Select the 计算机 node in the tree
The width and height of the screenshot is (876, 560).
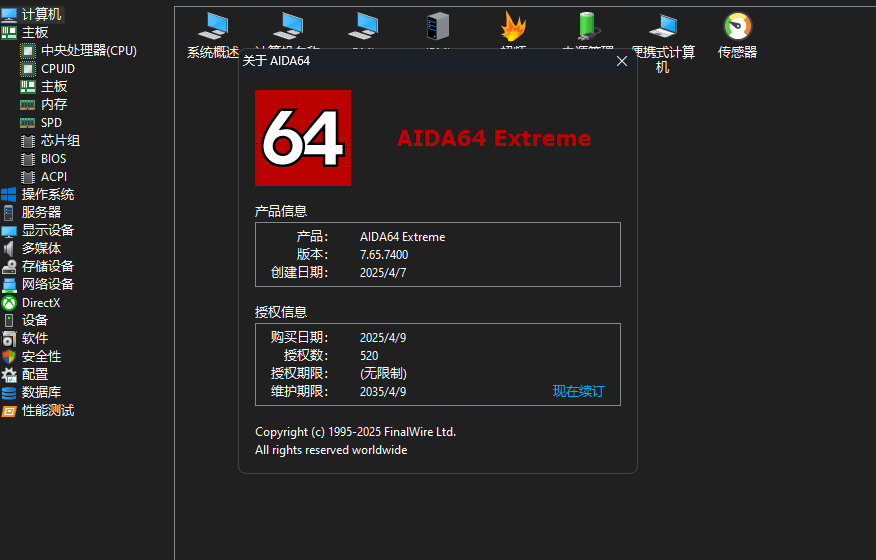tap(41, 14)
